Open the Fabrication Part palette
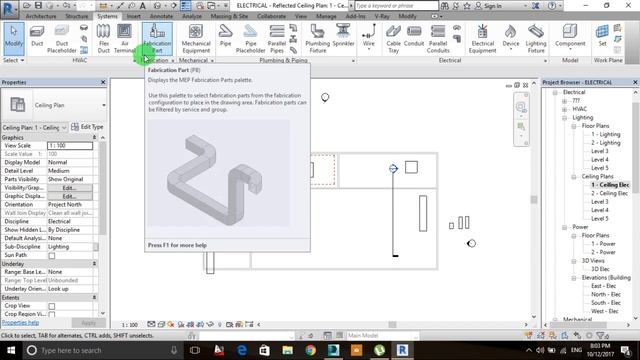This screenshot has width=640, height=360. coord(158,39)
